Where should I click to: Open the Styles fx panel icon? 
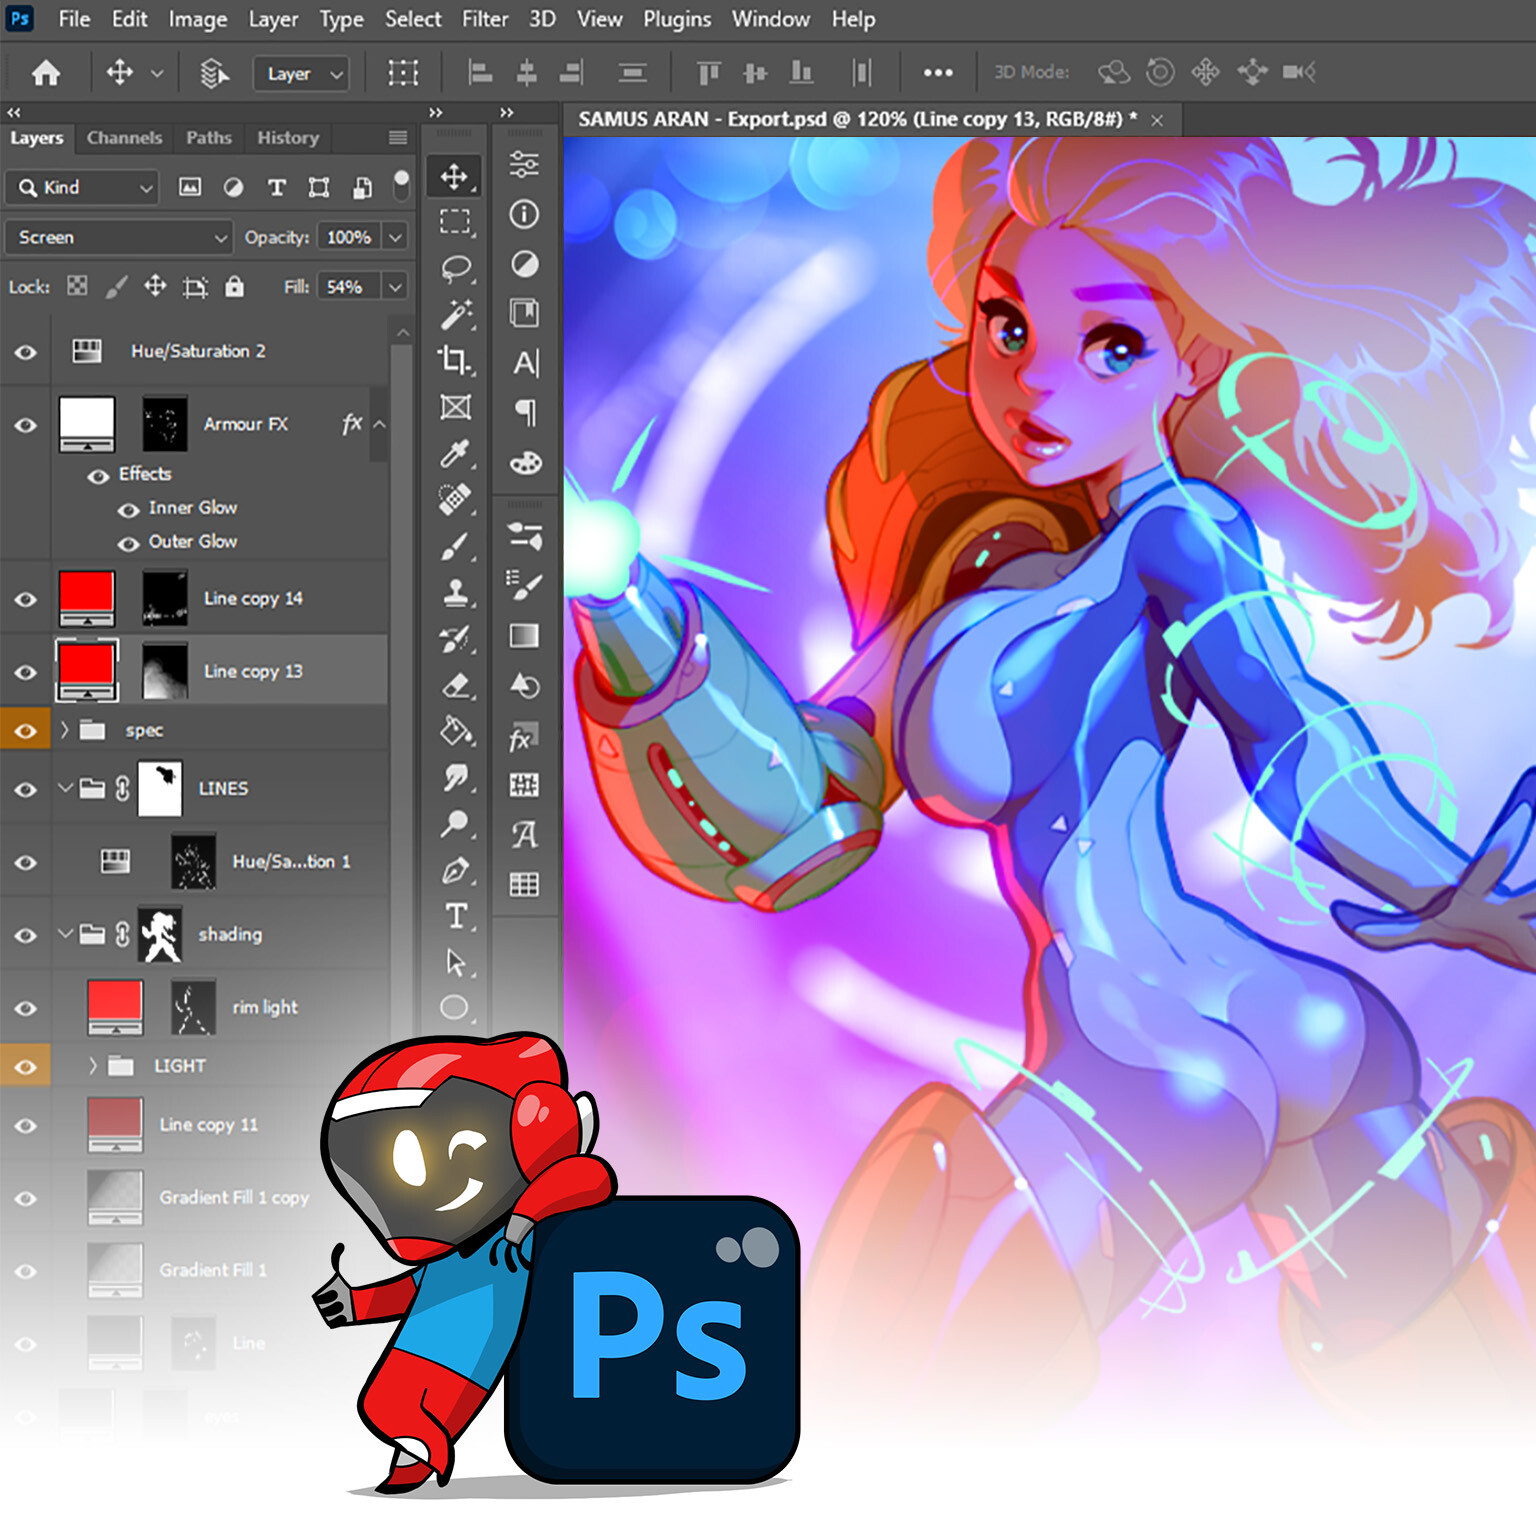523,739
